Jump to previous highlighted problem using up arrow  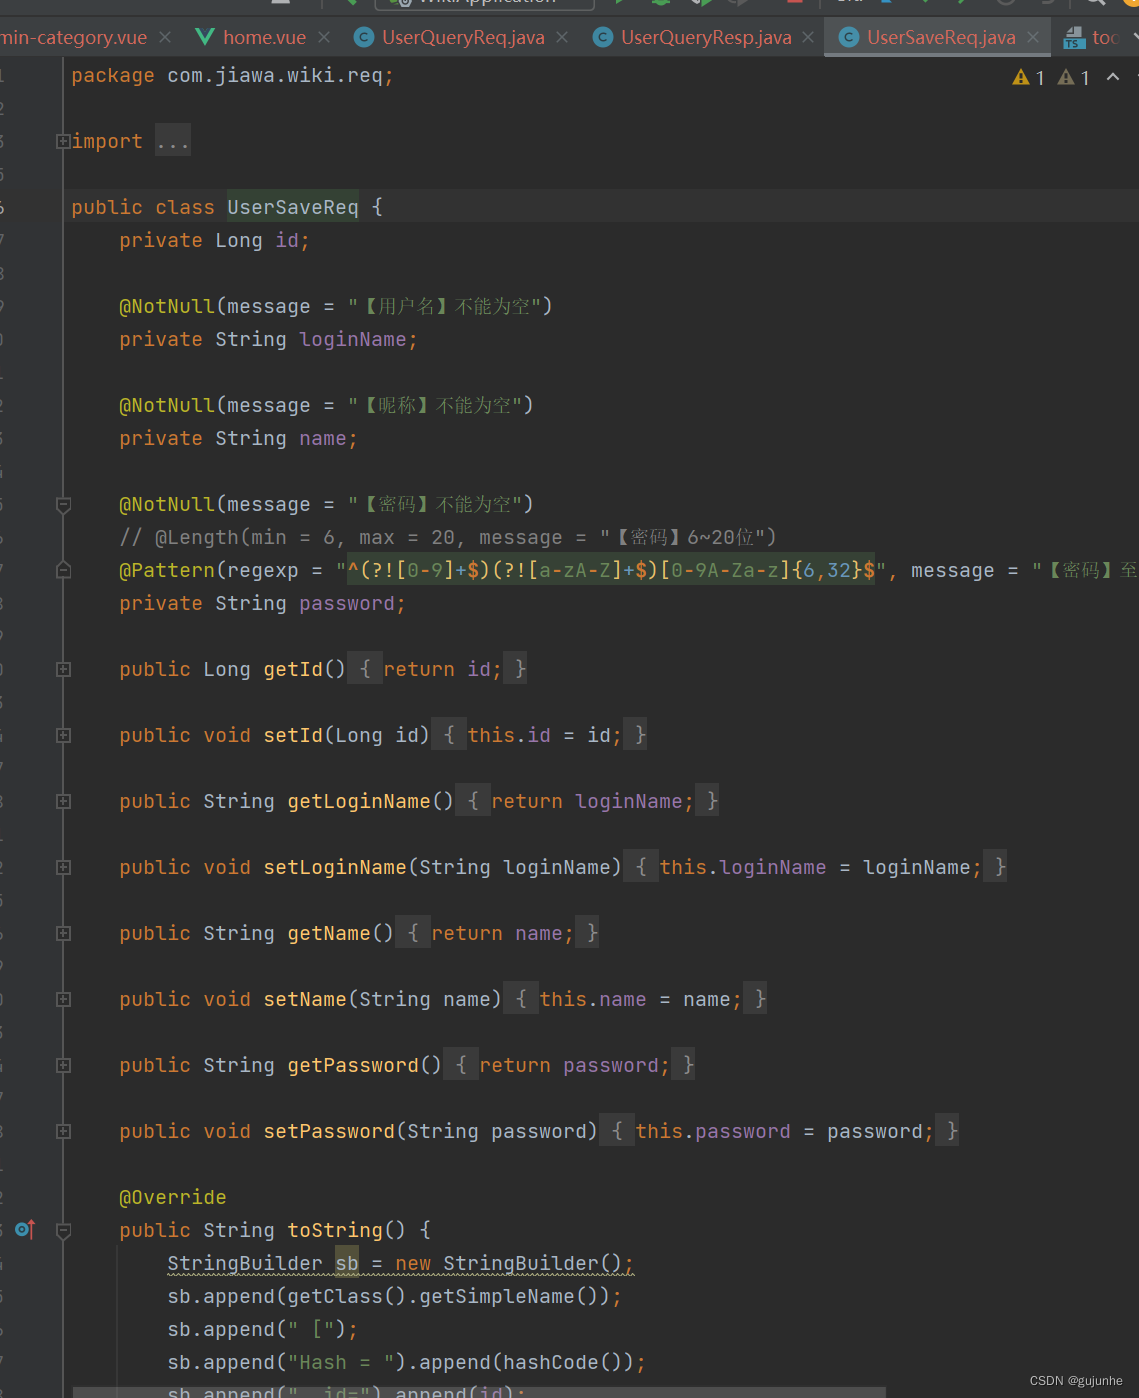(x=1113, y=77)
